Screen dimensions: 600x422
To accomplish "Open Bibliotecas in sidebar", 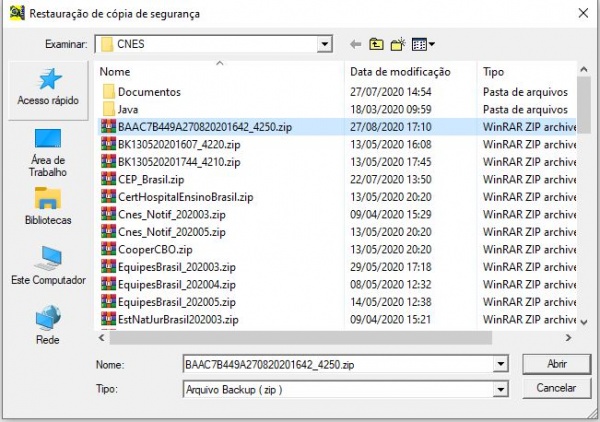I will click(48, 206).
